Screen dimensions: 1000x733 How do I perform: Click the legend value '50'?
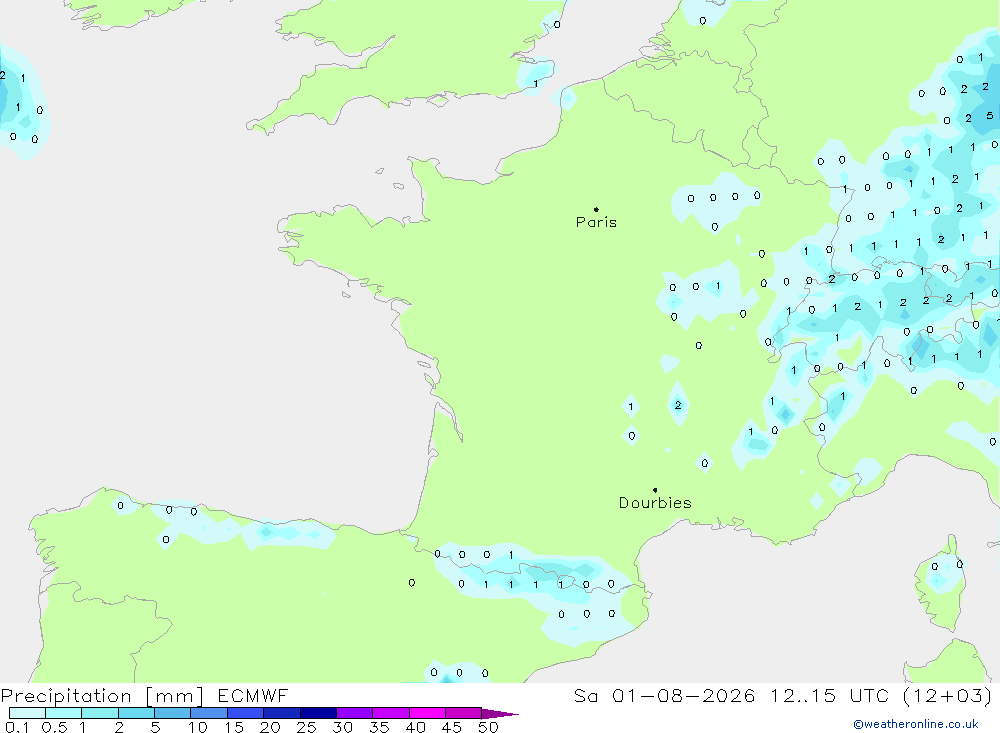(x=488, y=727)
